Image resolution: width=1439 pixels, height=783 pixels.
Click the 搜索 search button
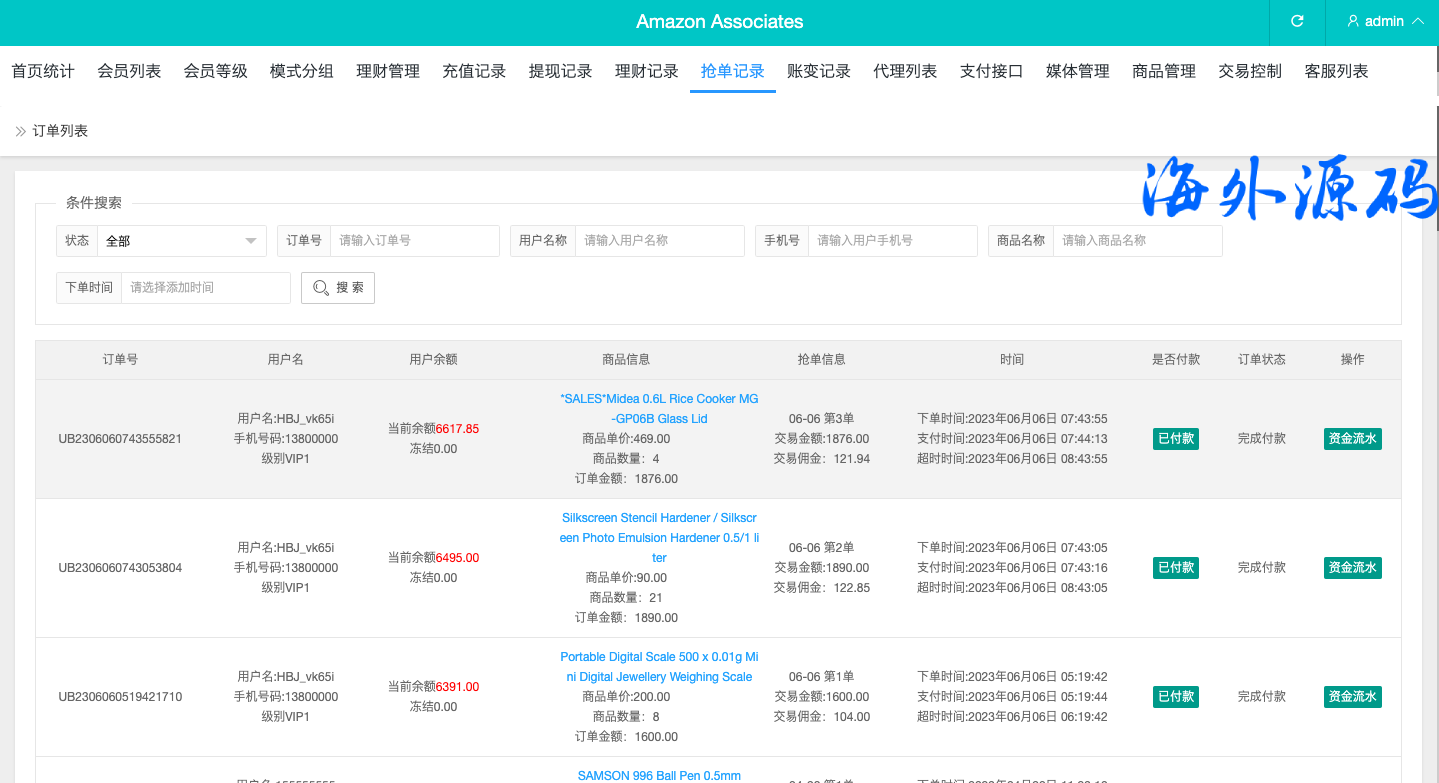pyautogui.click(x=338, y=288)
